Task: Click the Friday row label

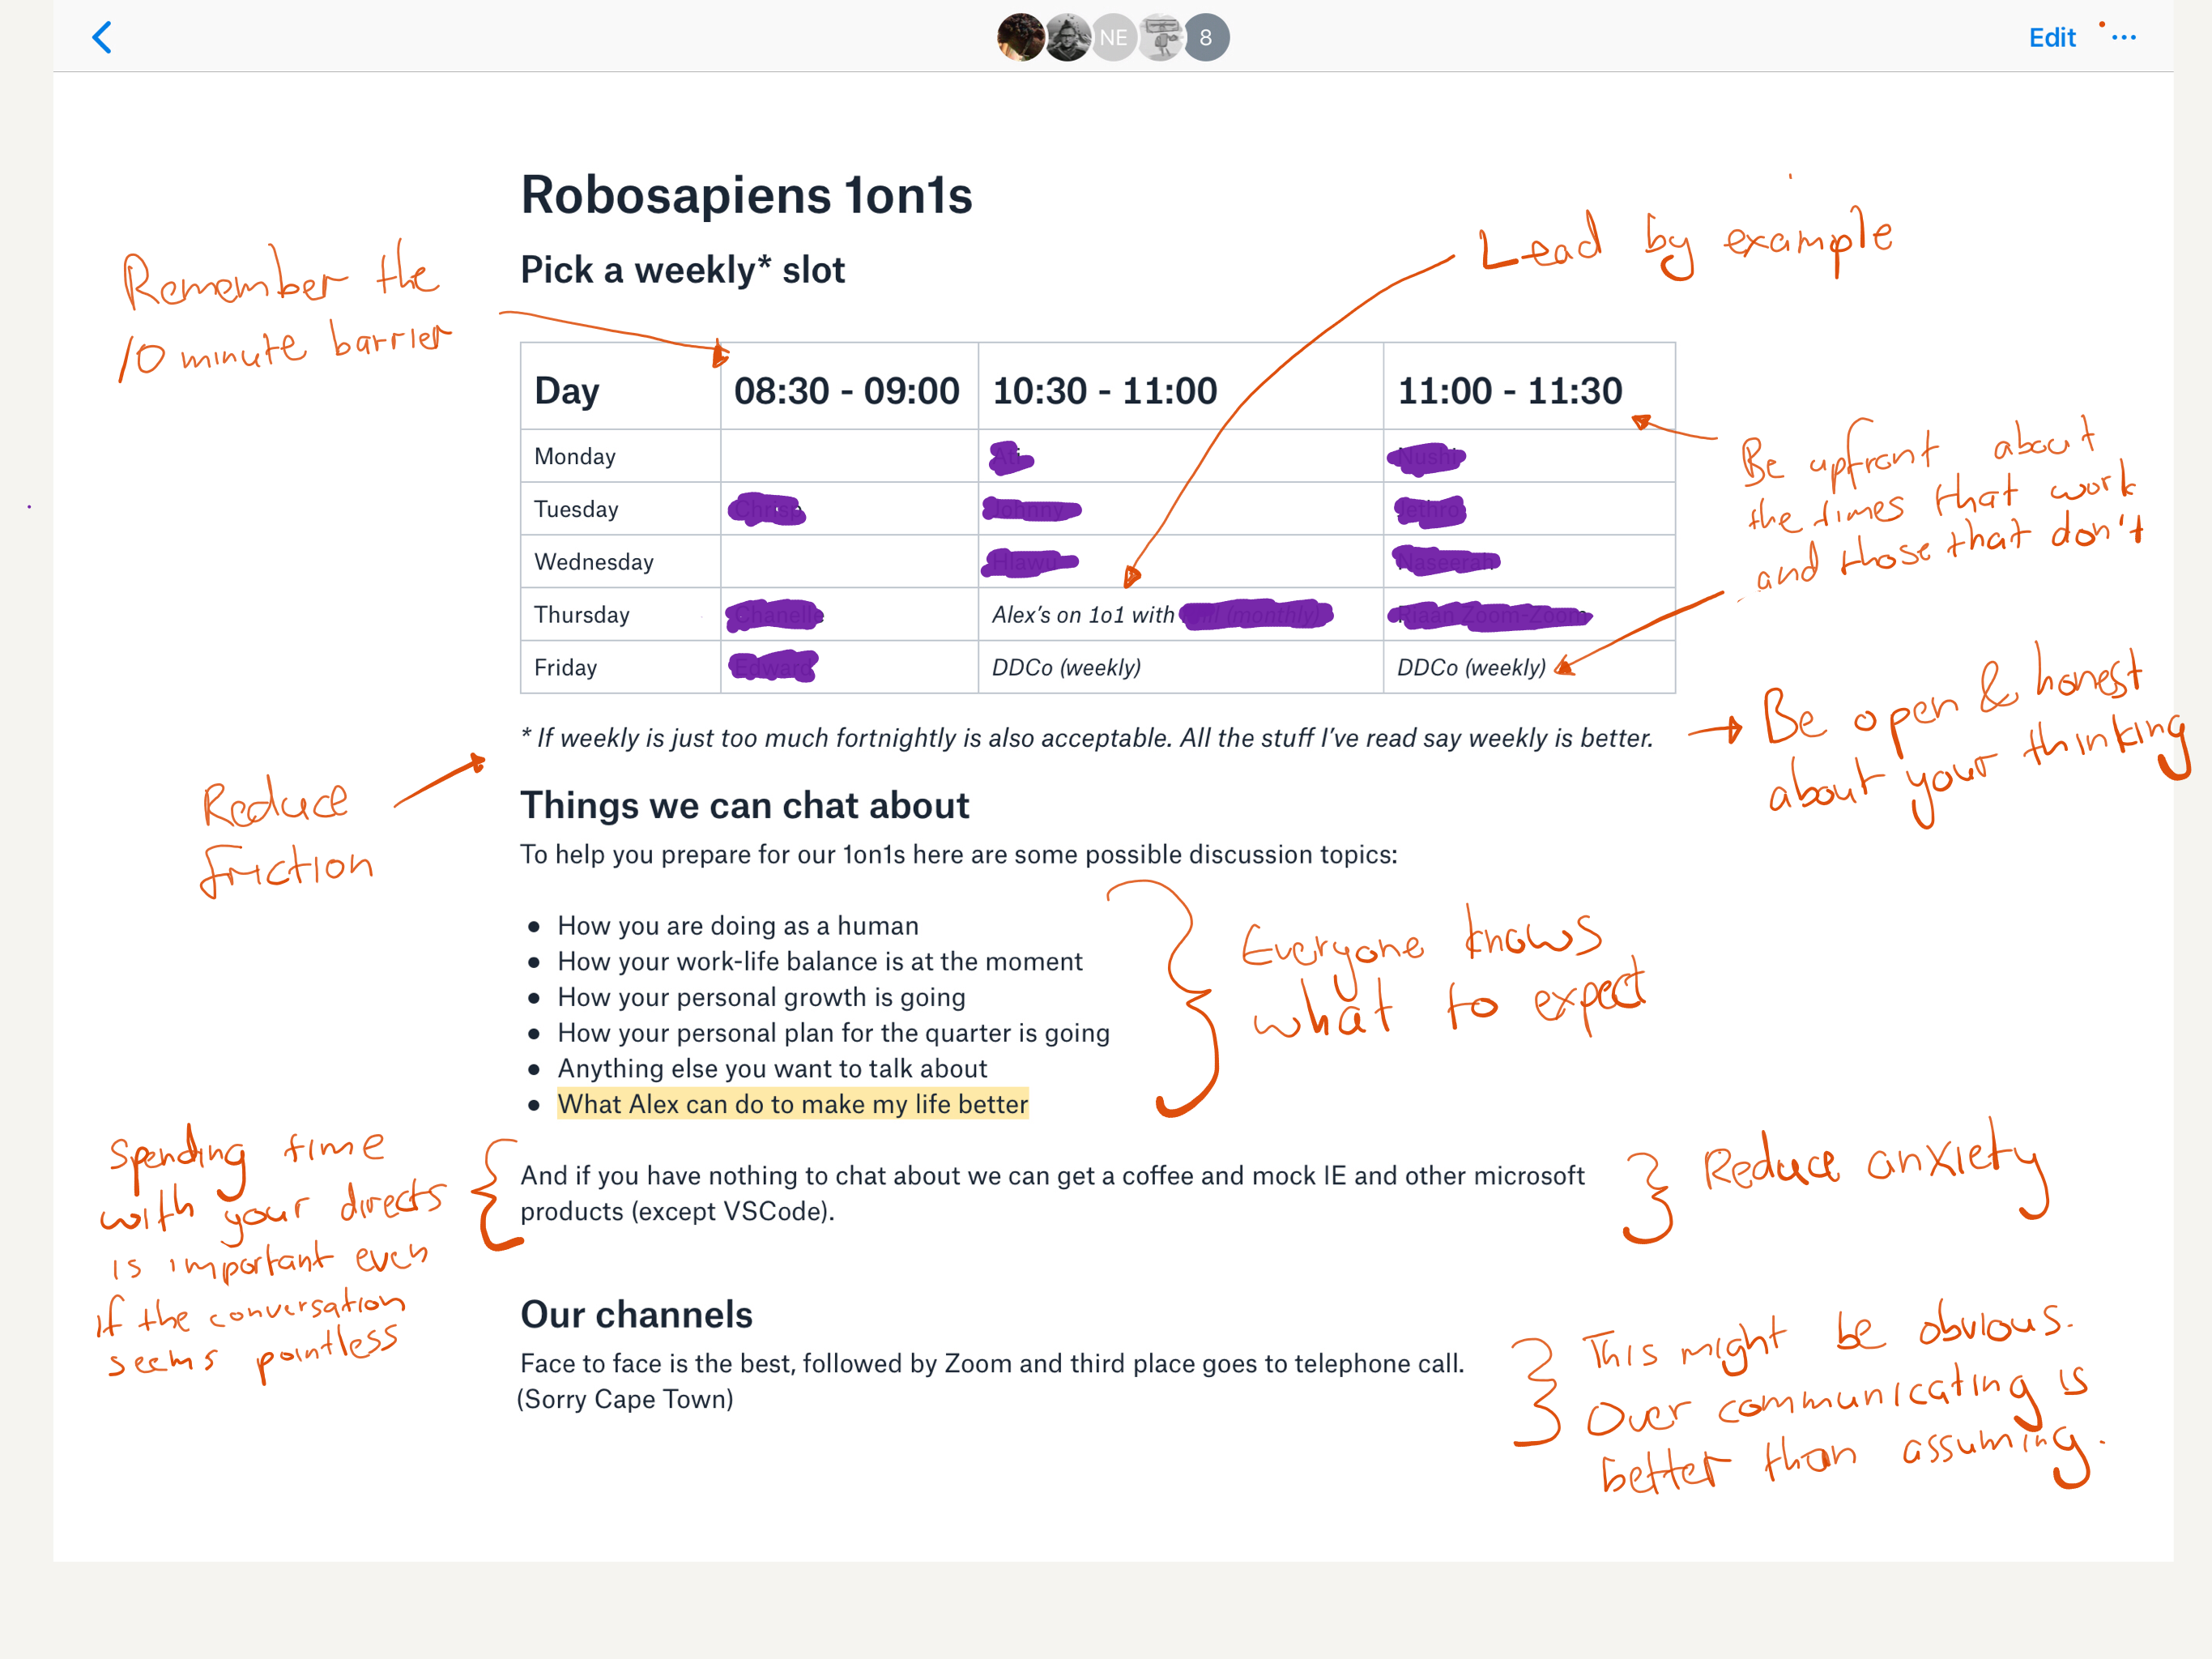Action: point(565,667)
